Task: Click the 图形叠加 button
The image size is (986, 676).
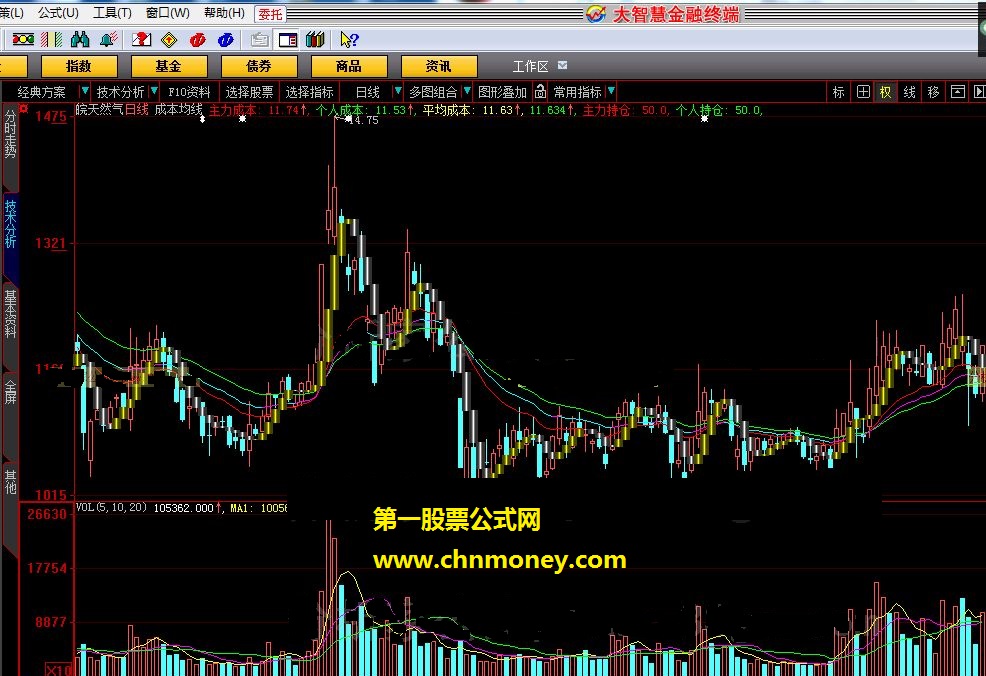Action: 502,92
